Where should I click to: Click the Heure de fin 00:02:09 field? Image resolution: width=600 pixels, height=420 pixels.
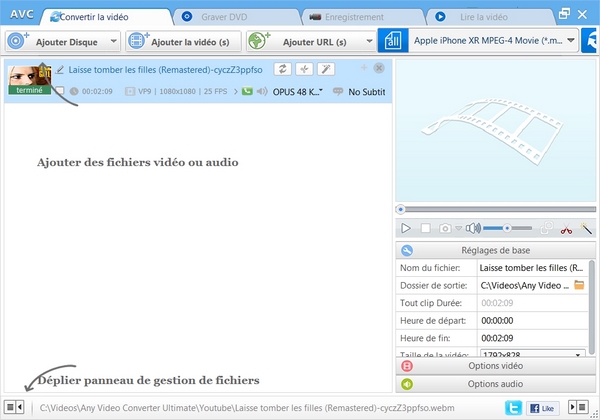532,338
